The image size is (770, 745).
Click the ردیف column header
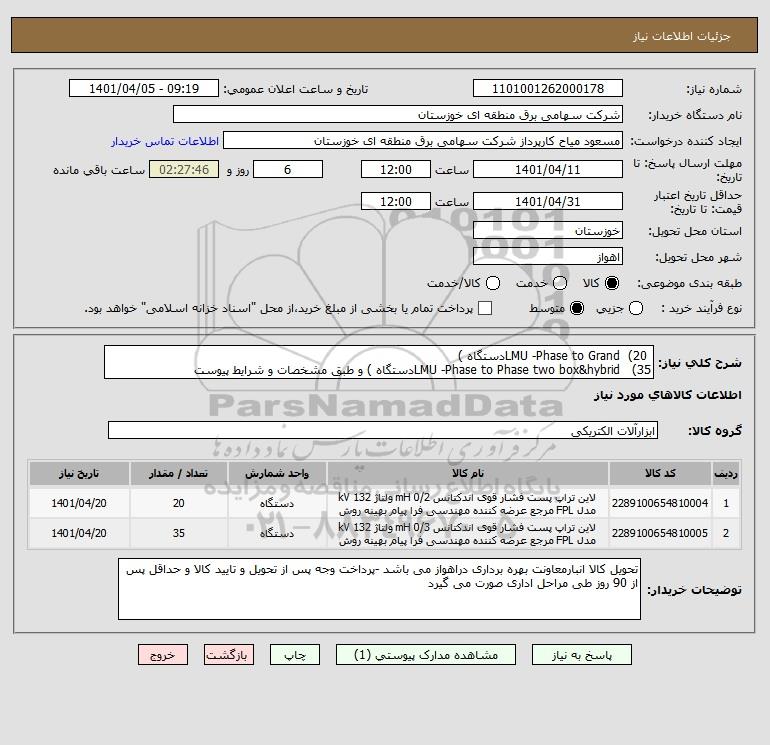click(x=726, y=473)
